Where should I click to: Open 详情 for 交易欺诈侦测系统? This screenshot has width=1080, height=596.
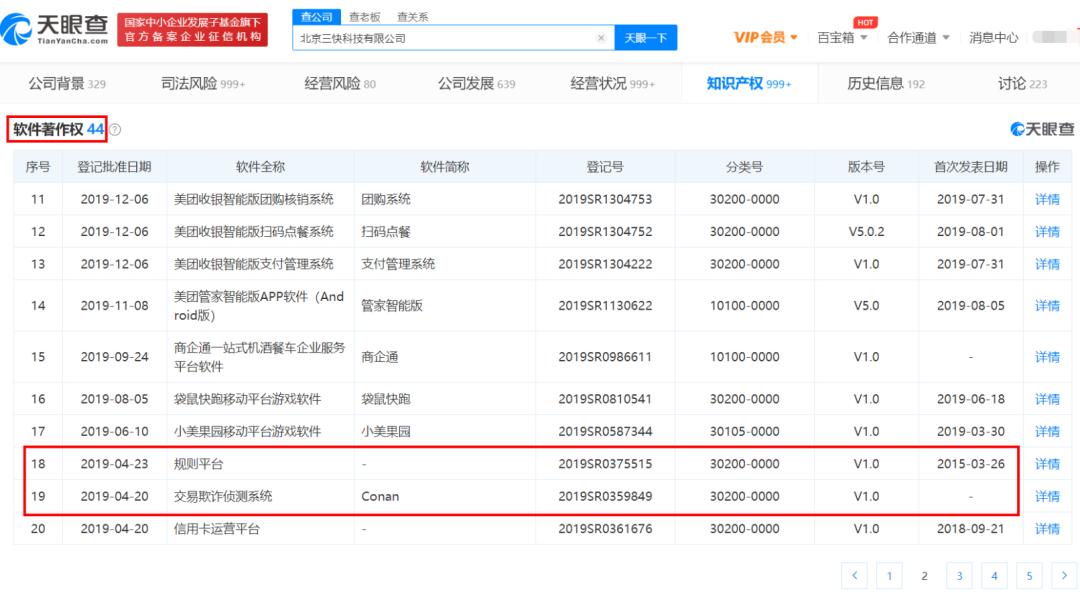coord(1046,496)
